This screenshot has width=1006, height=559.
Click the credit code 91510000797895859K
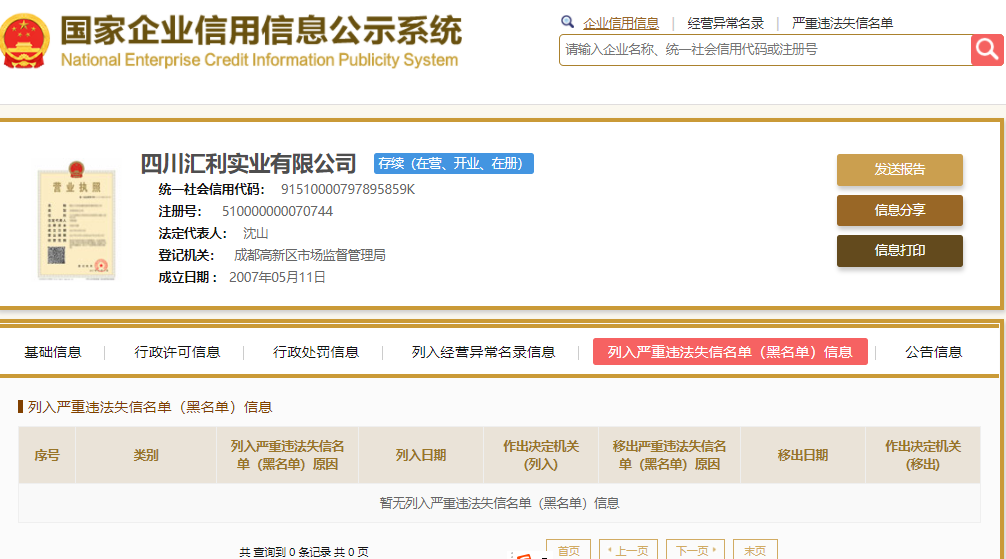tap(348, 189)
